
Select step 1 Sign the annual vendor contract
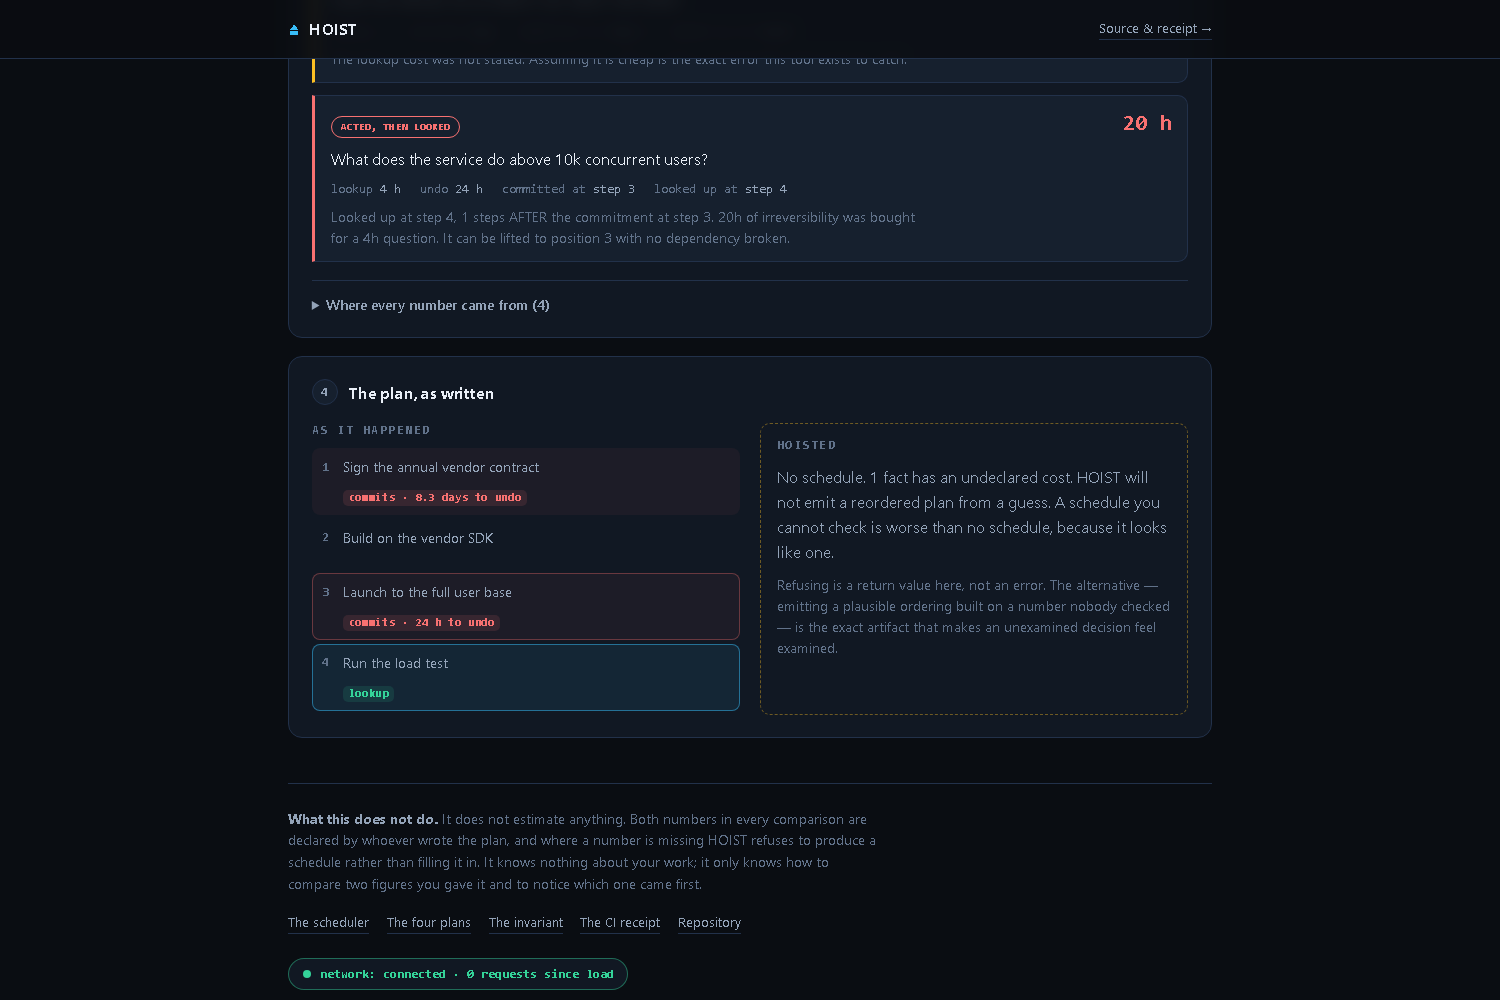[x=526, y=482]
